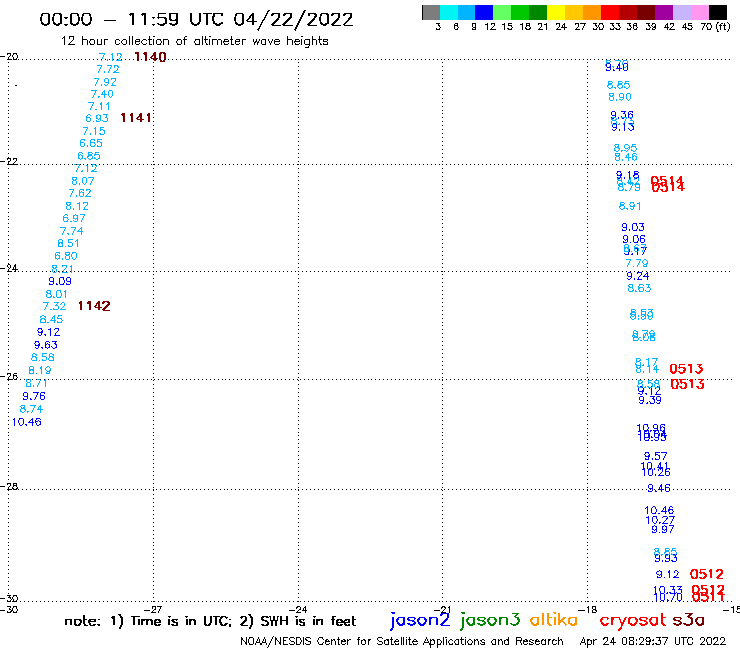Select the yellow swatch in the legend bar
The image size is (740, 650).
(556, 12)
